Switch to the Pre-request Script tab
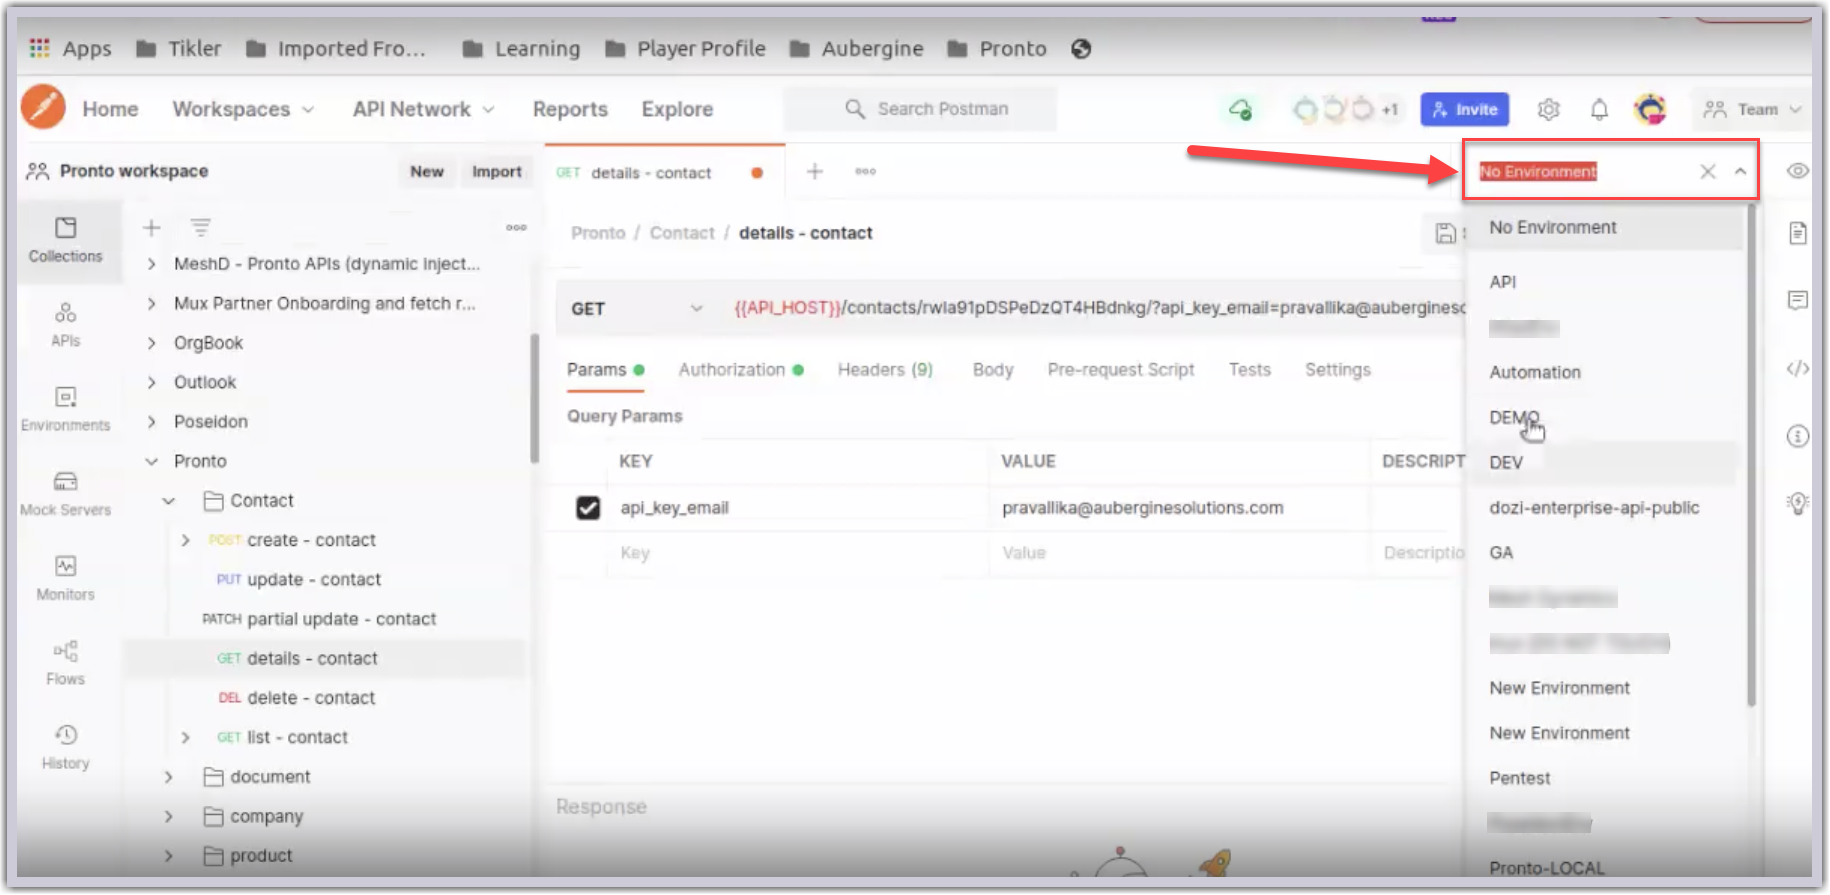The height and width of the screenshot is (895, 1830). click(1121, 370)
